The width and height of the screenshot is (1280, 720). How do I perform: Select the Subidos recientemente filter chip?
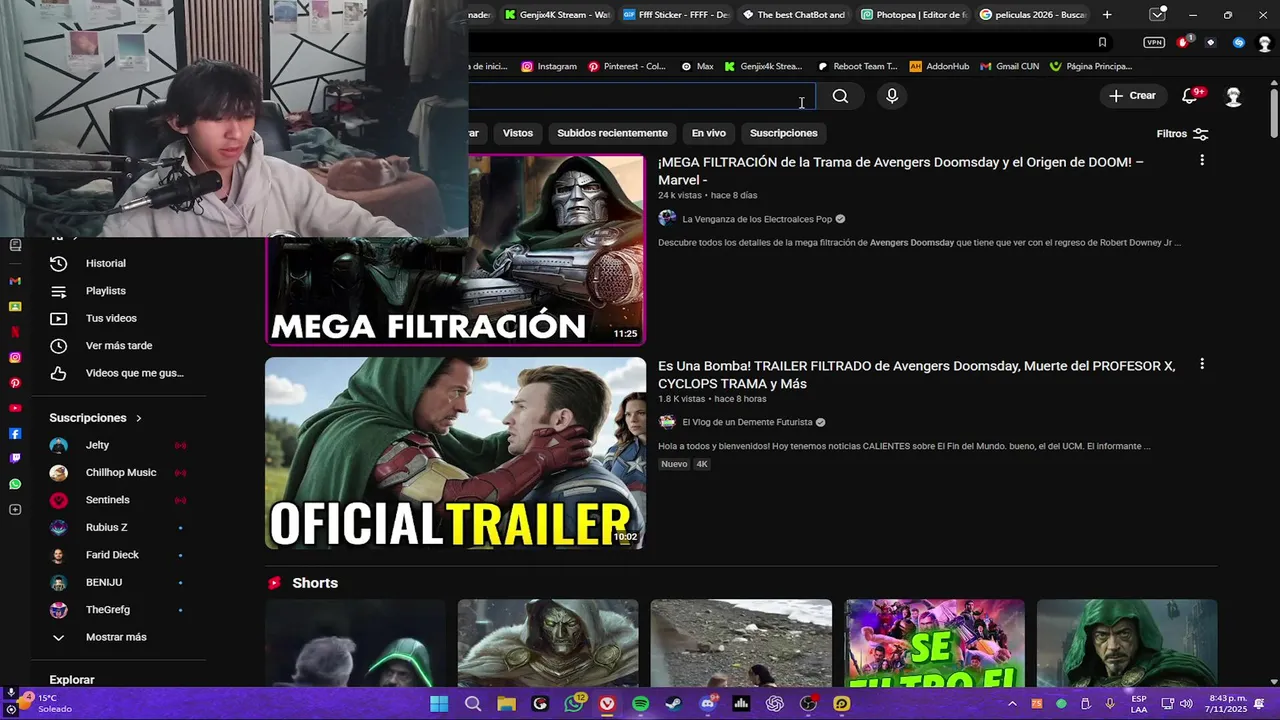pyautogui.click(x=612, y=133)
